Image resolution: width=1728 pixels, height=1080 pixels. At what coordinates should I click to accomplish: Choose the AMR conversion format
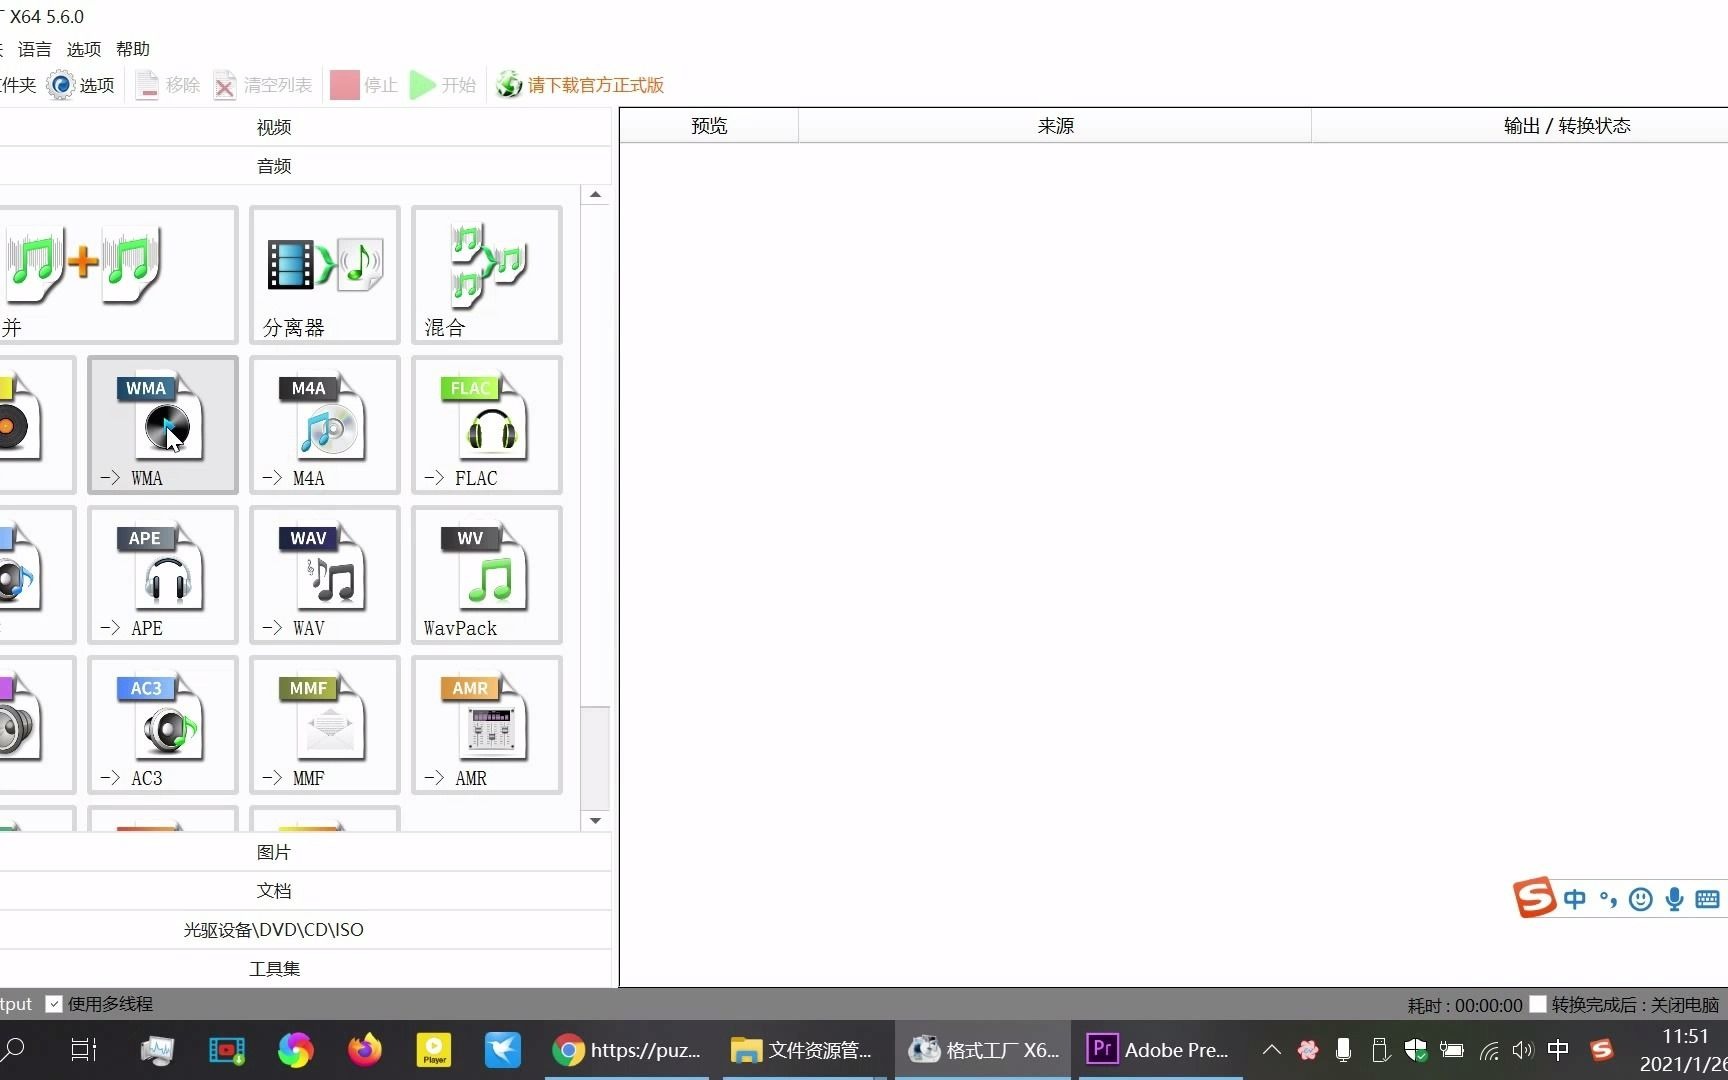[485, 725]
